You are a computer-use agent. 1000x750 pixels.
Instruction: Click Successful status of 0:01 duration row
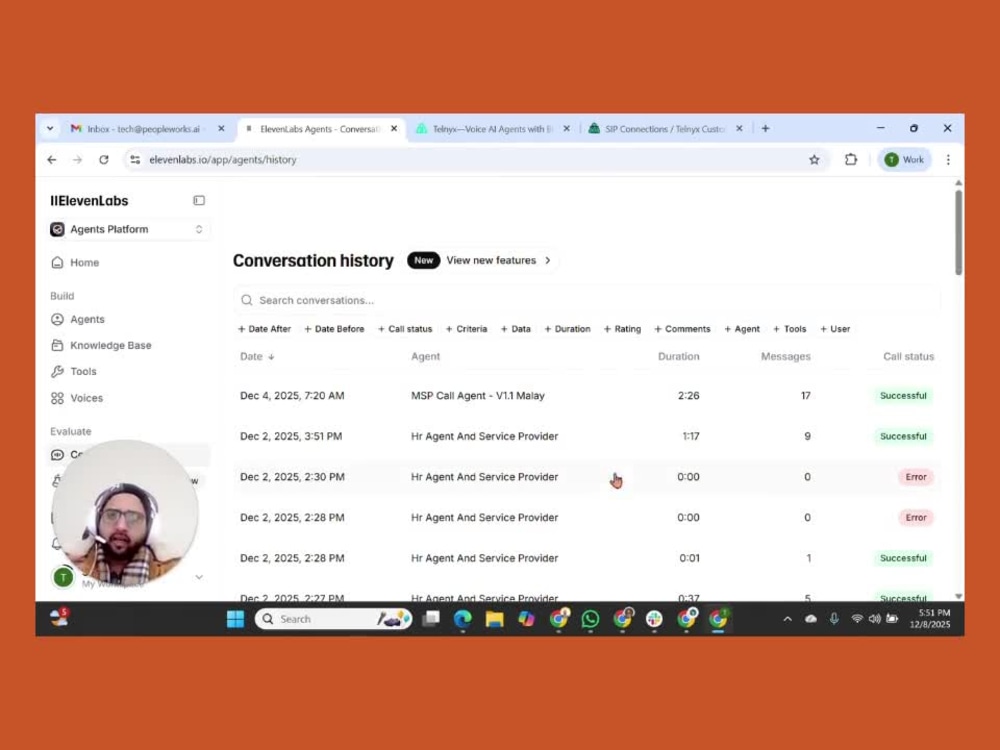click(903, 559)
